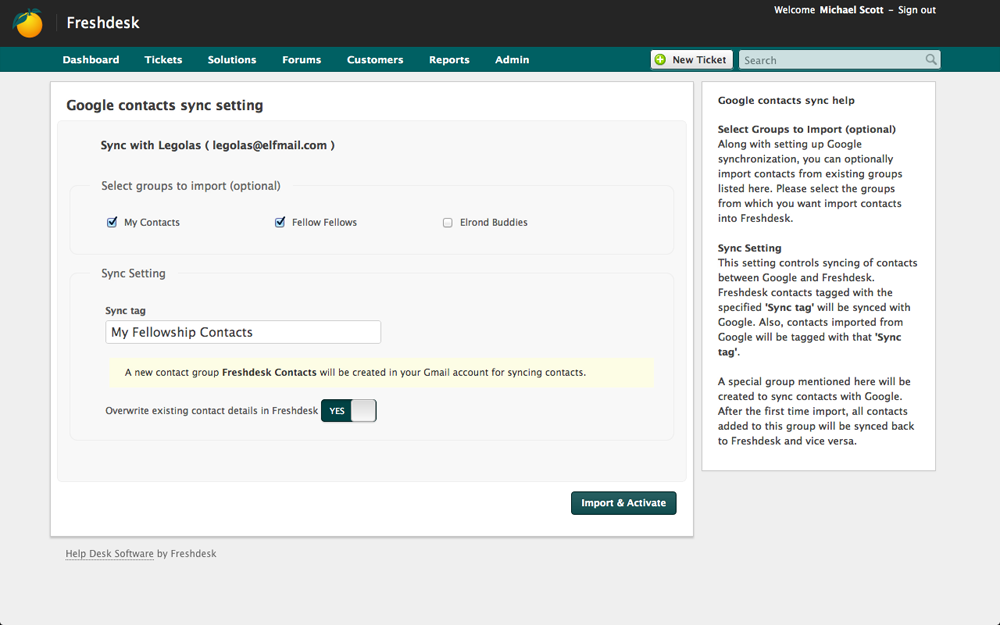
Task: Open Solutions in navigation bar
Action: (232, 59)
